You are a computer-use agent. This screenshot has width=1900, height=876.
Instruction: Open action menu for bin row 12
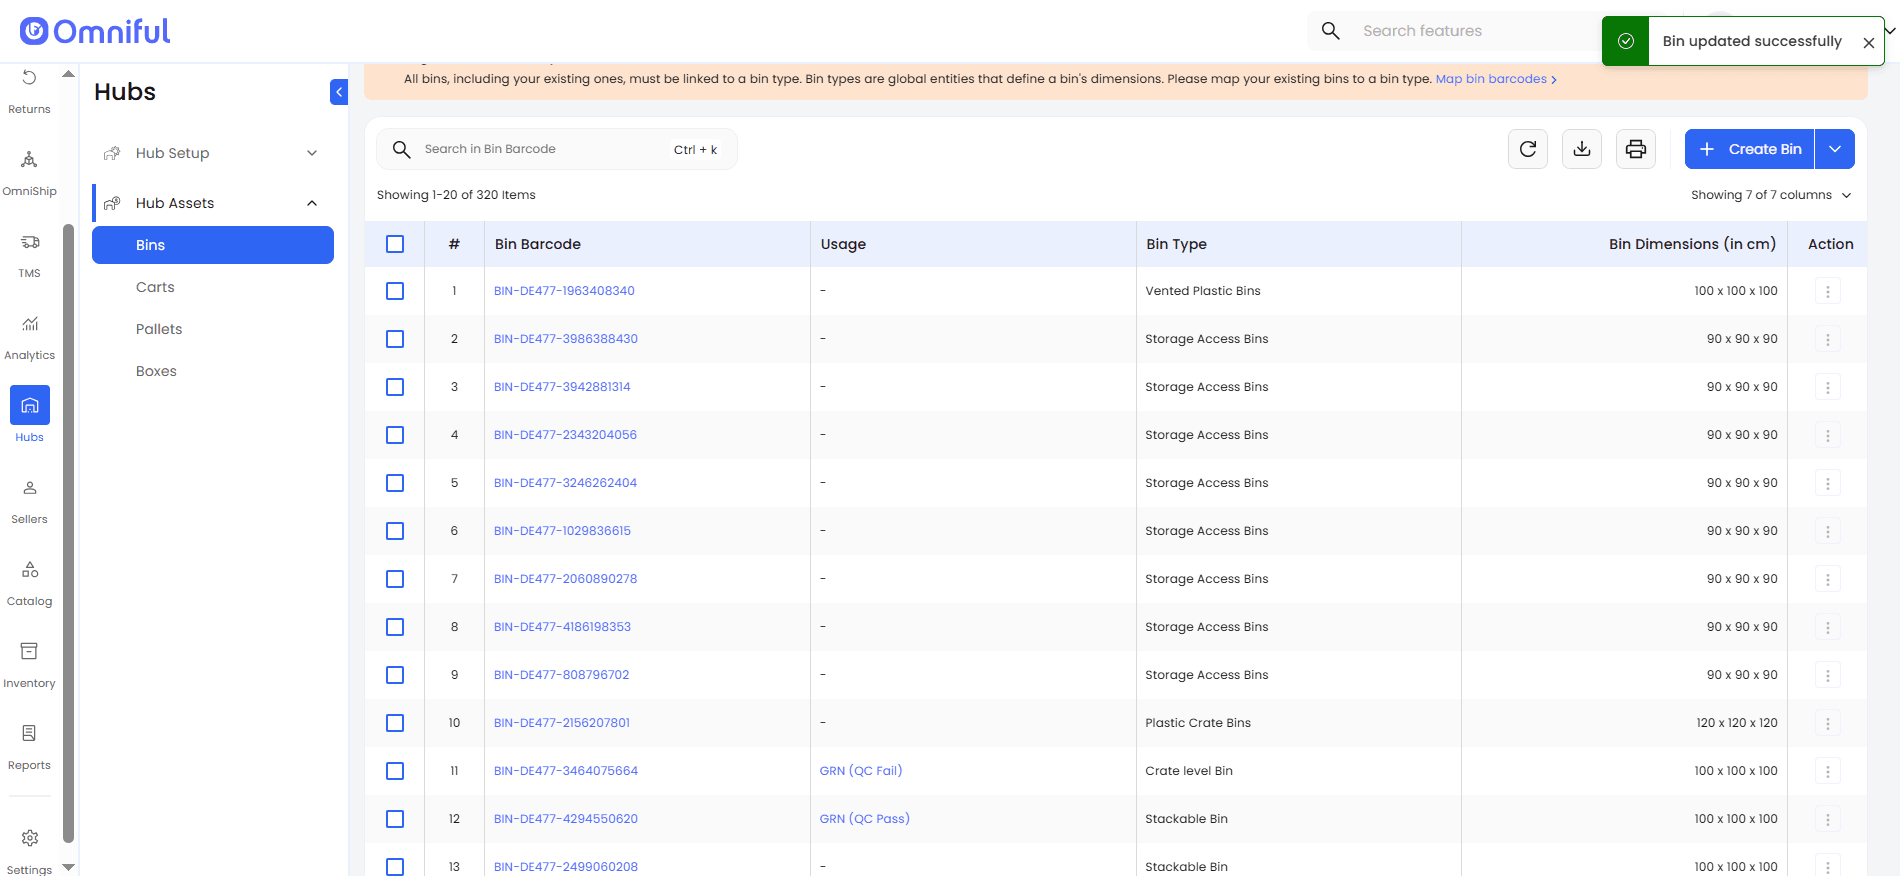click(x=1828, y=819)
